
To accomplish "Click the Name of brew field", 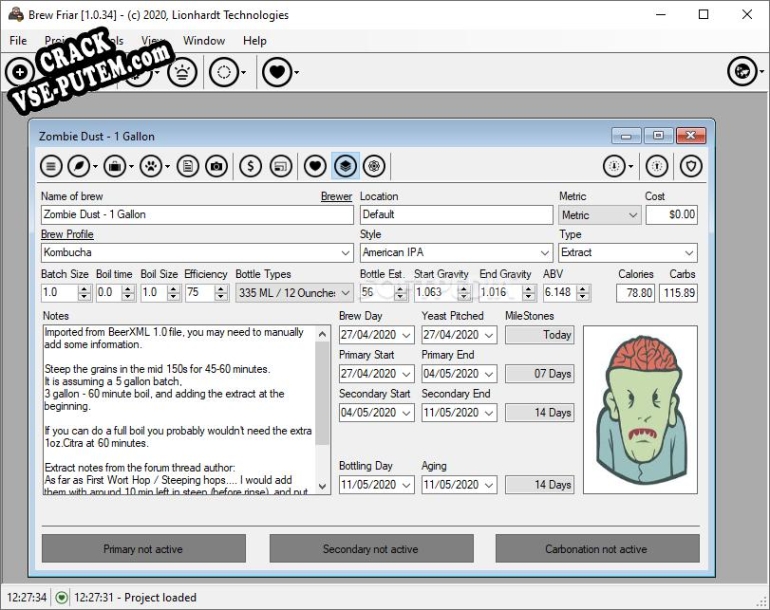I will 197,215.
